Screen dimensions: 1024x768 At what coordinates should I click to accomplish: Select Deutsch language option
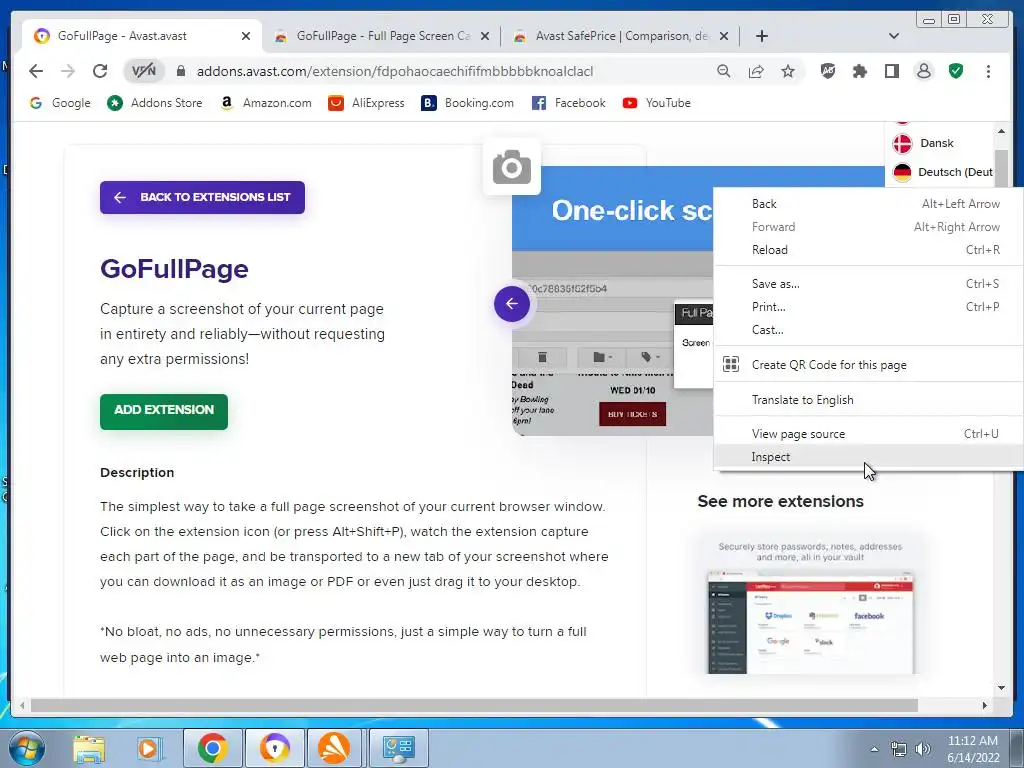(942, 172)
